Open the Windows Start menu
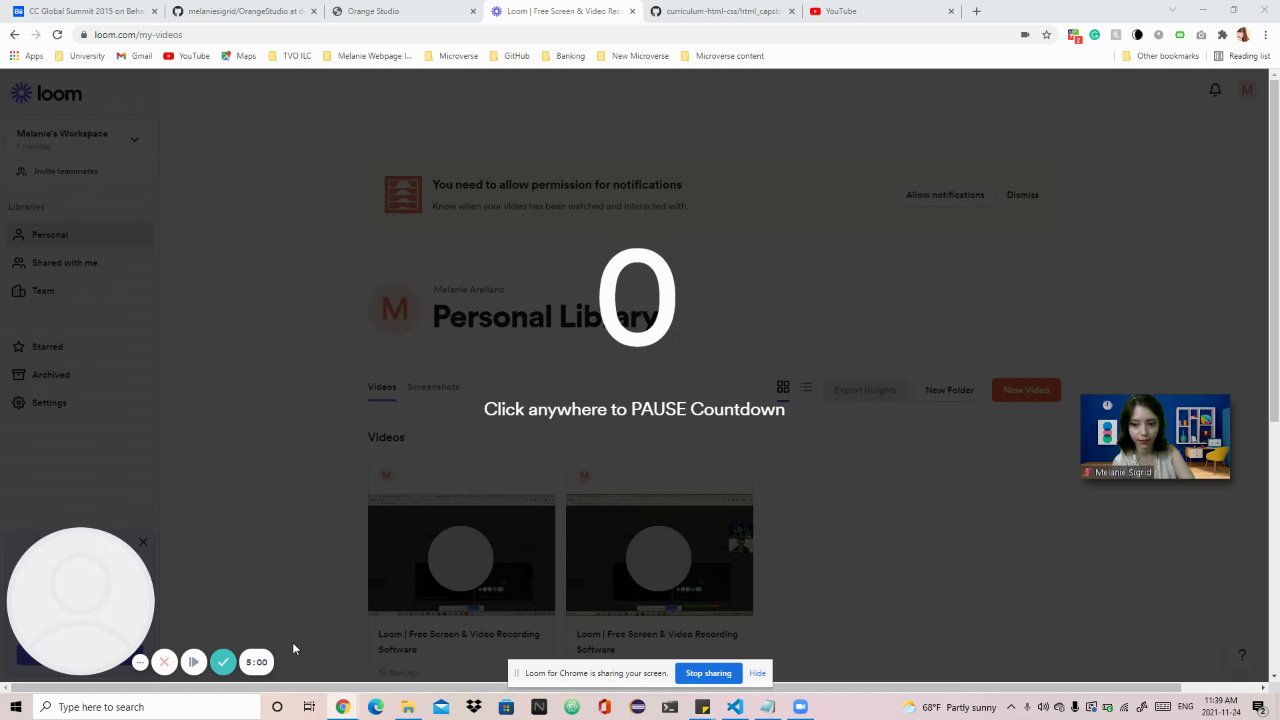Viewport: 1280px width, 720px height. pyautogui.click(x=16, y=707)
